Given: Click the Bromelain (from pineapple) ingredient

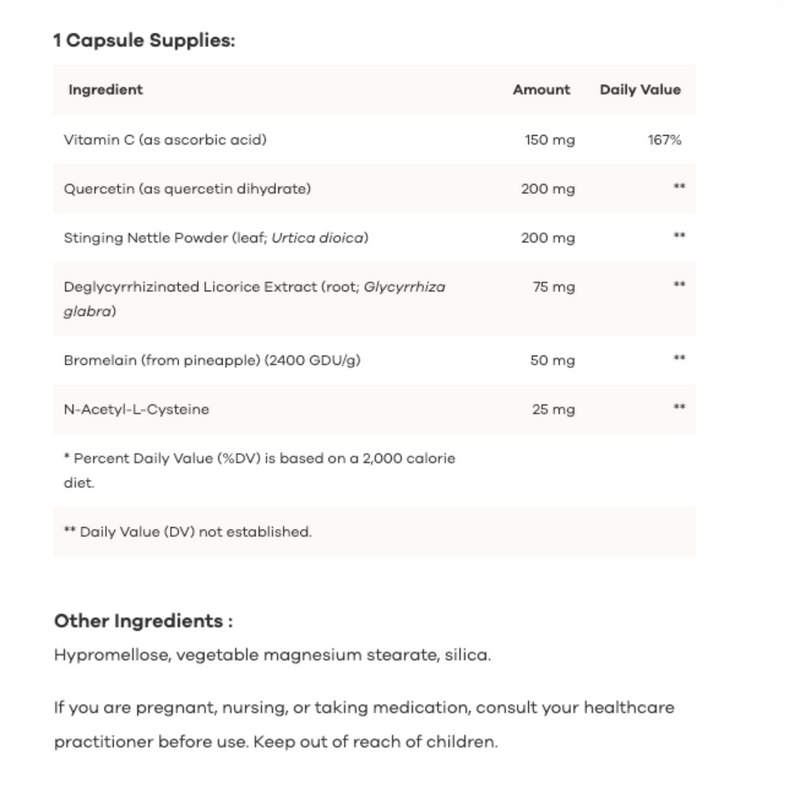Looking at the screenshot, I should [211, 358].
